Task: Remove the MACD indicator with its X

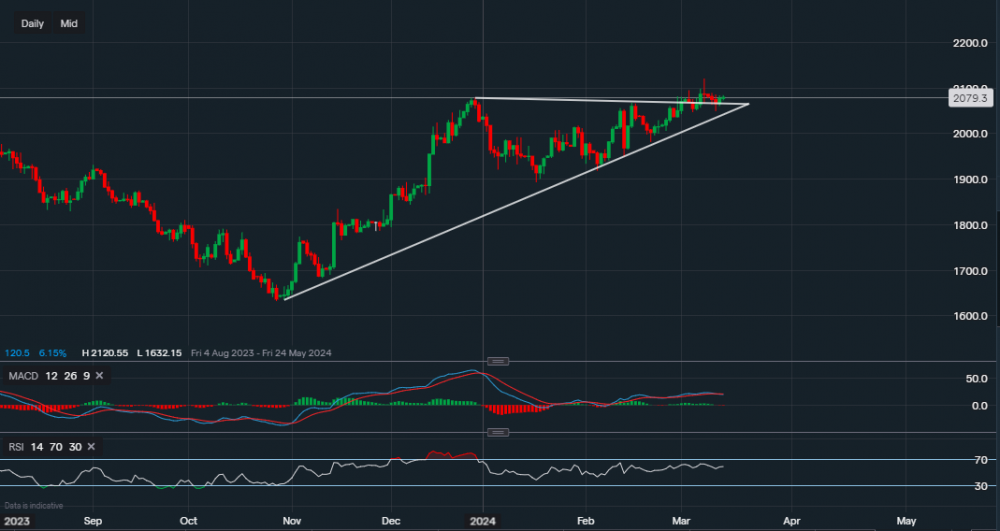Action: tap(99, 375)
